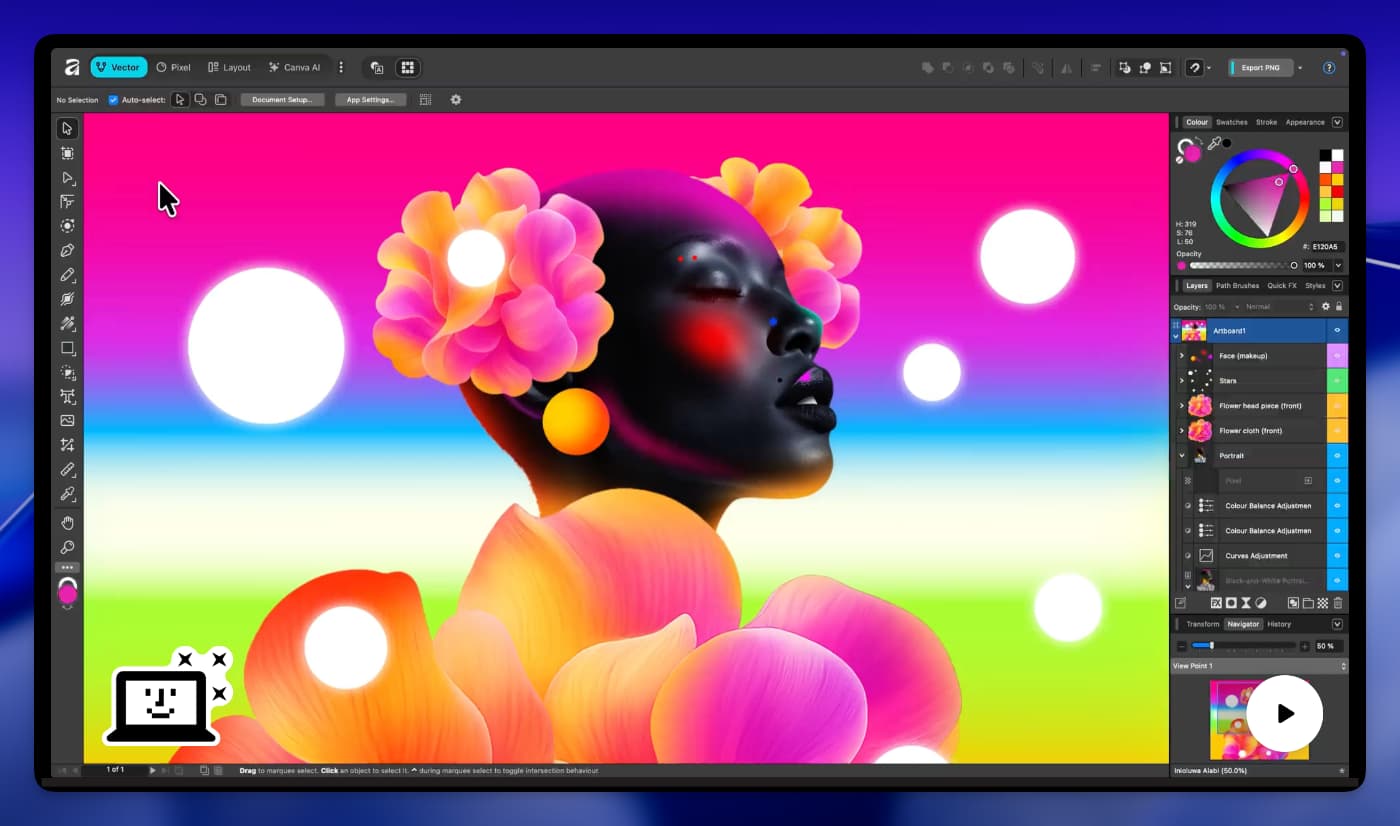
Task: Switch to the Swatches tab
Action: click(1232, 122)
